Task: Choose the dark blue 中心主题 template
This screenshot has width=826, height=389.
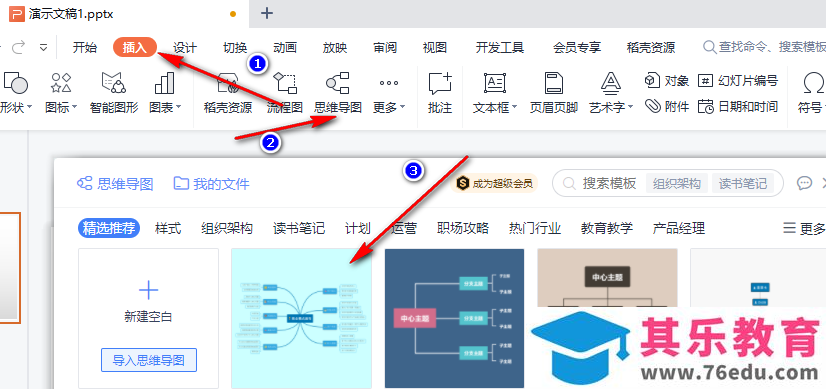Action: click(x=455, y=318)
